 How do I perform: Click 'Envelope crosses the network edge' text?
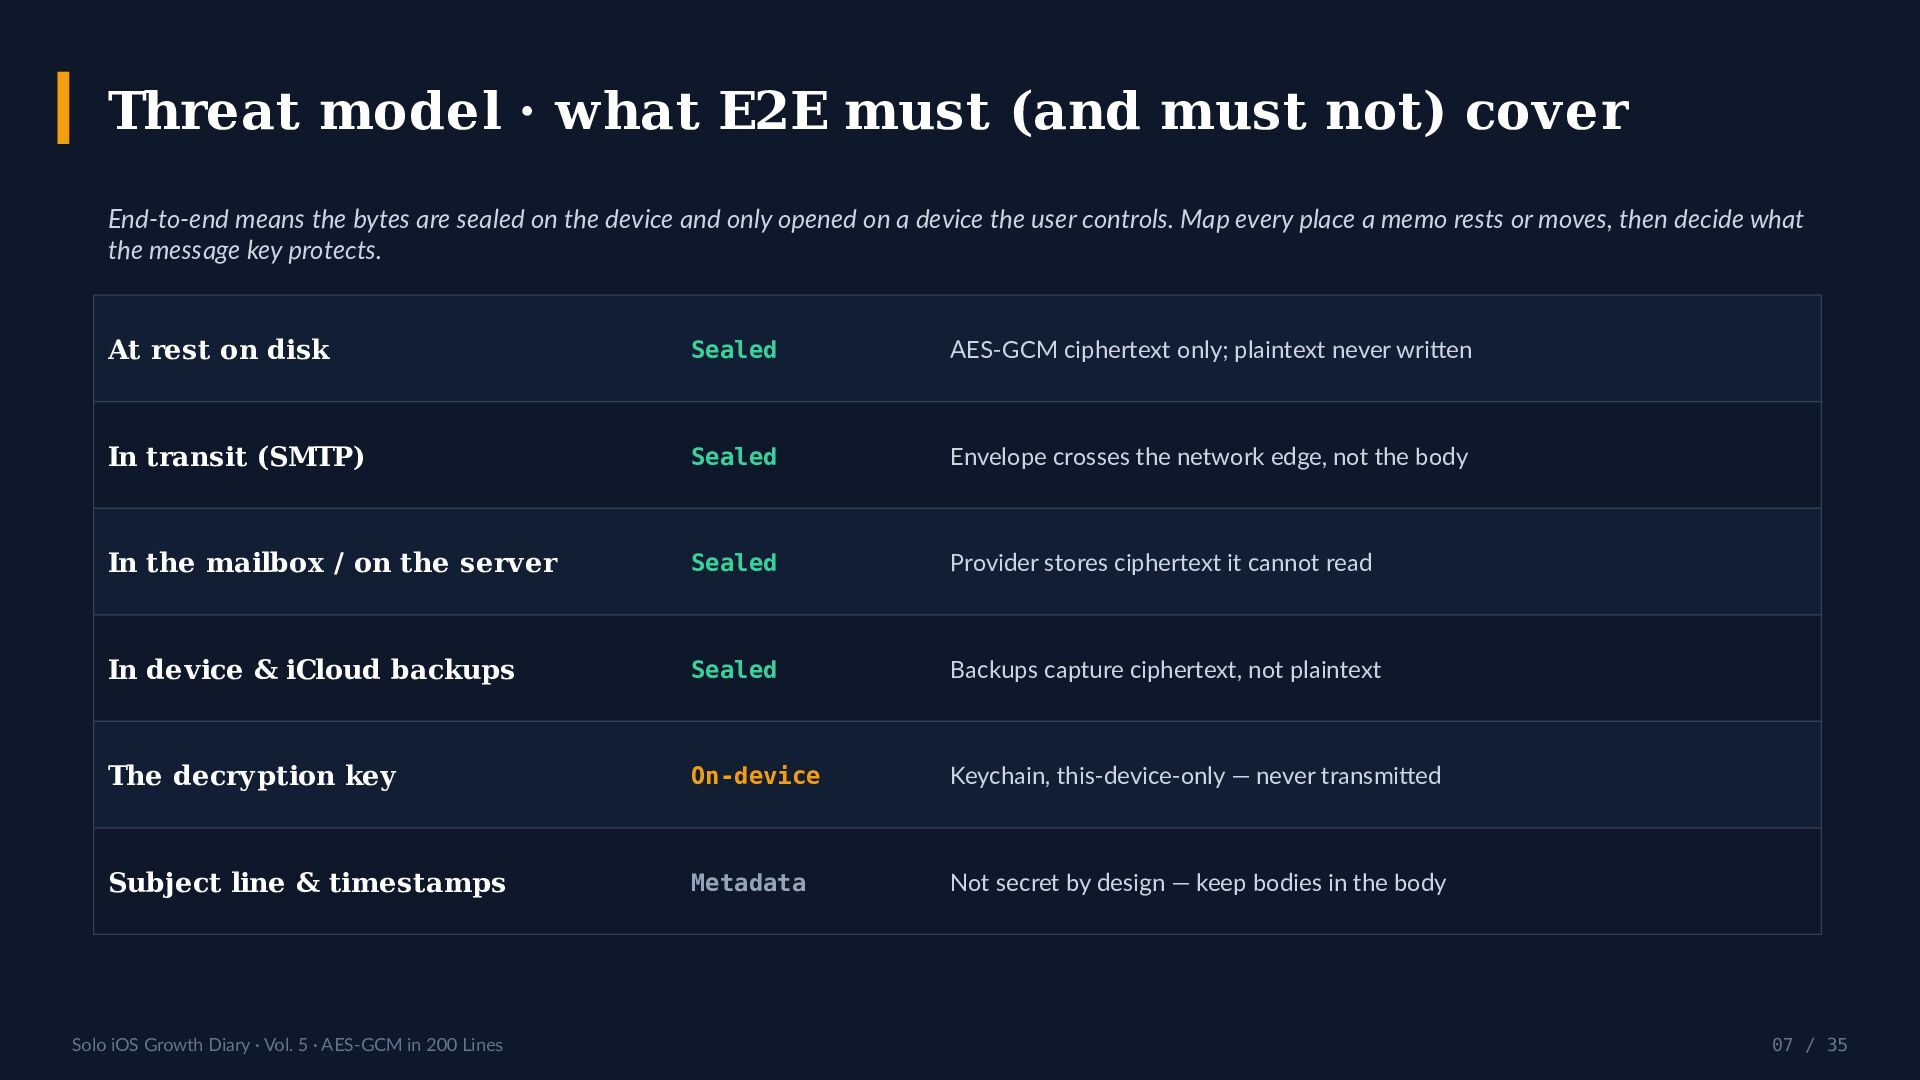(1209, 457)
